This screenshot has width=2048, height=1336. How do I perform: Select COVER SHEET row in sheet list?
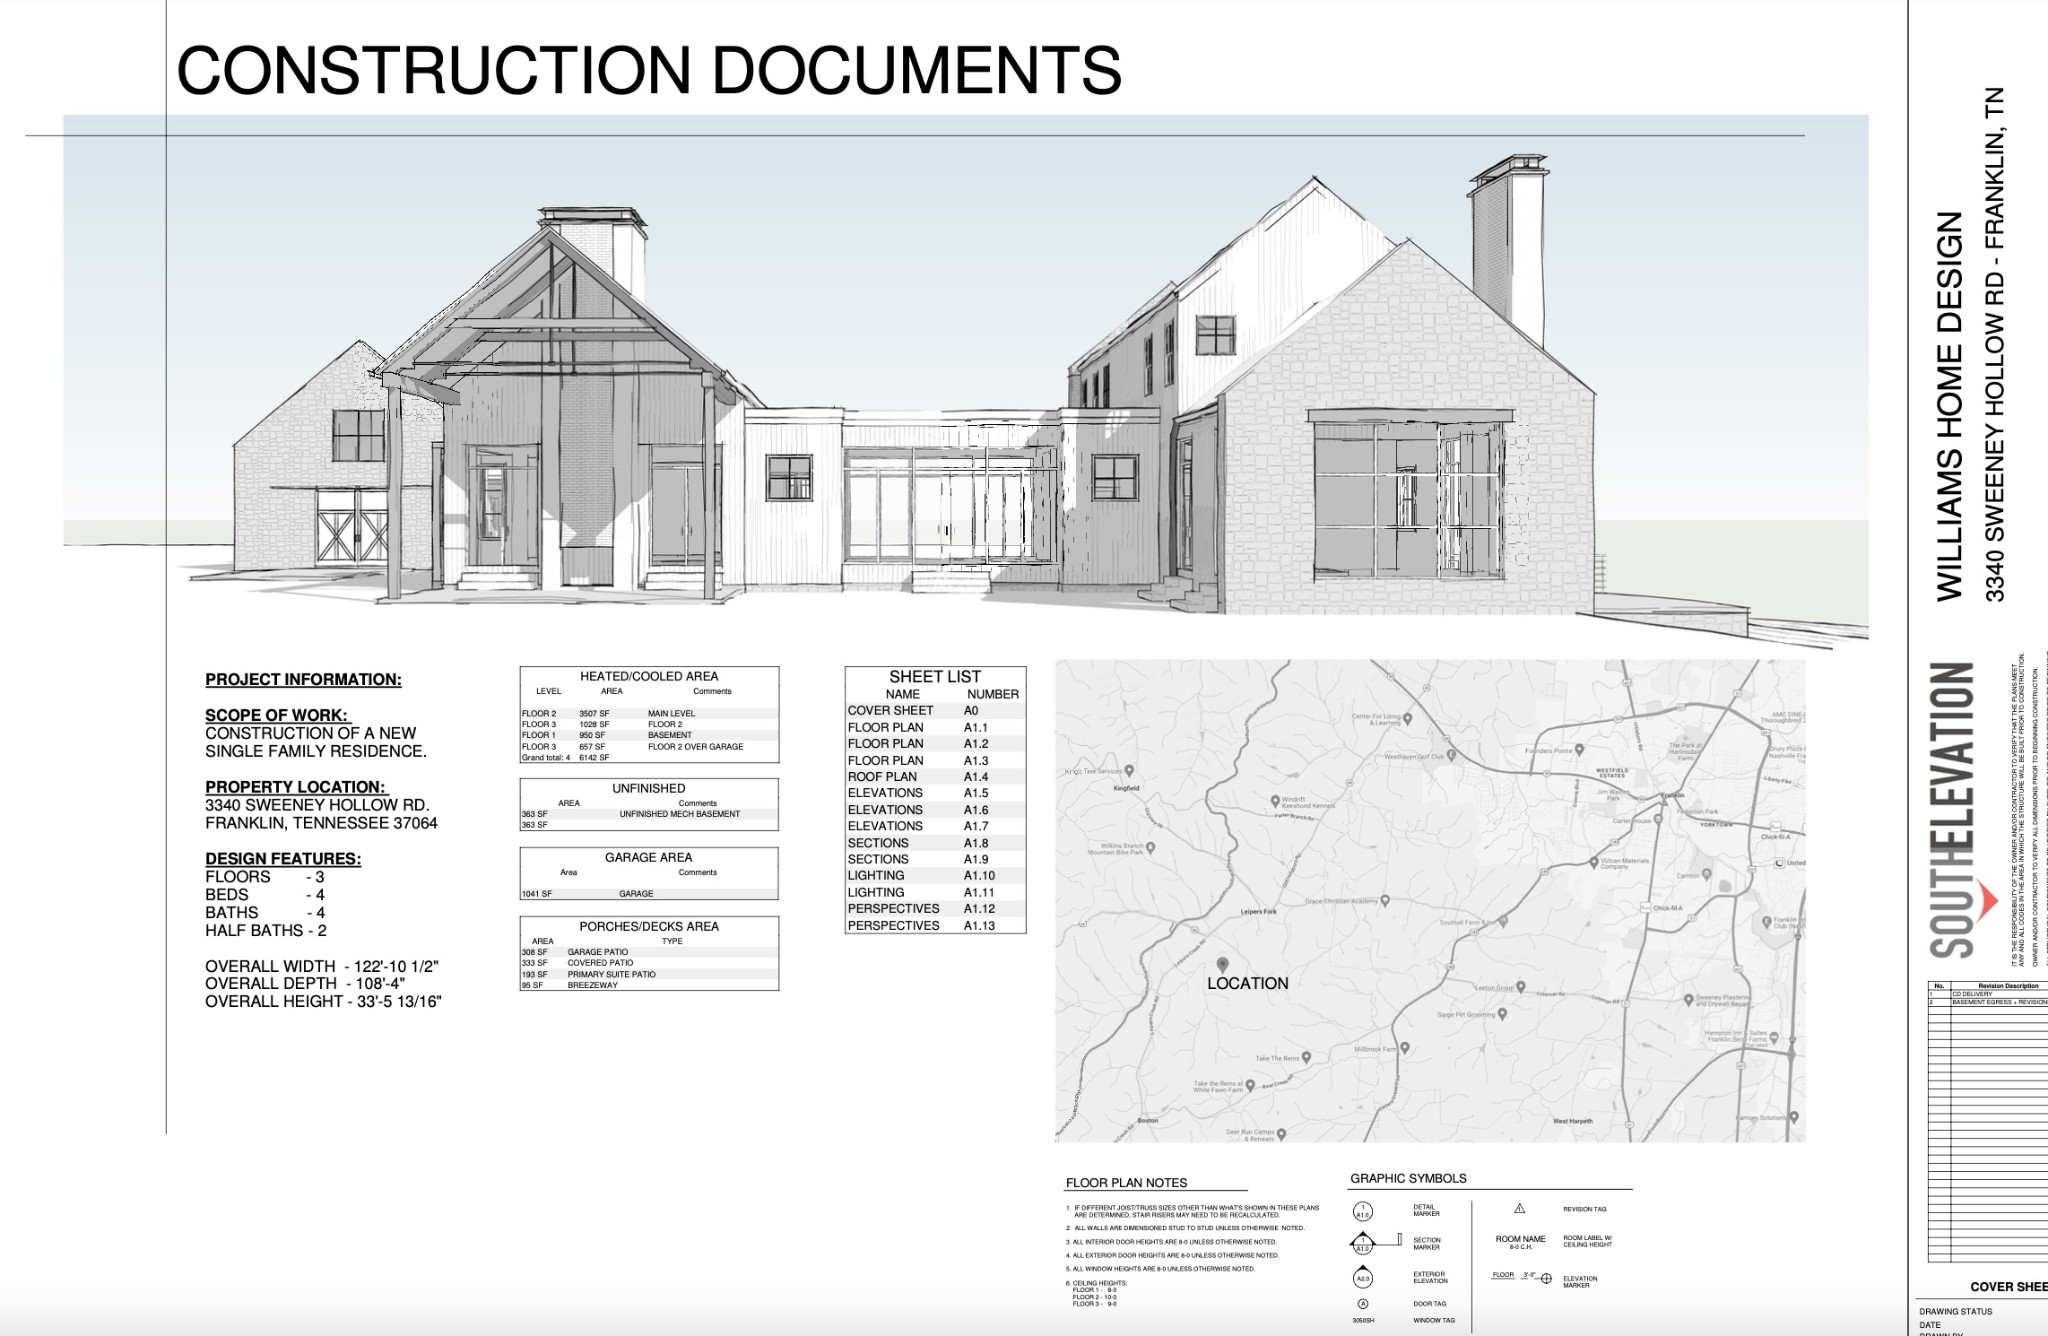[934, 711]
